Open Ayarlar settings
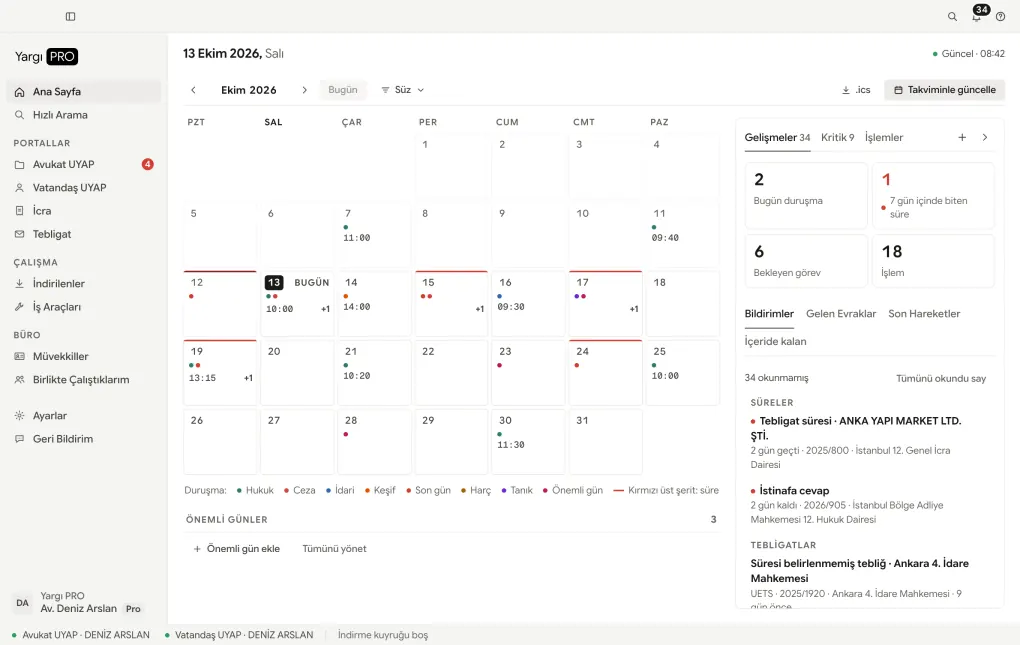1020x645 pixels. click(84, 415)
